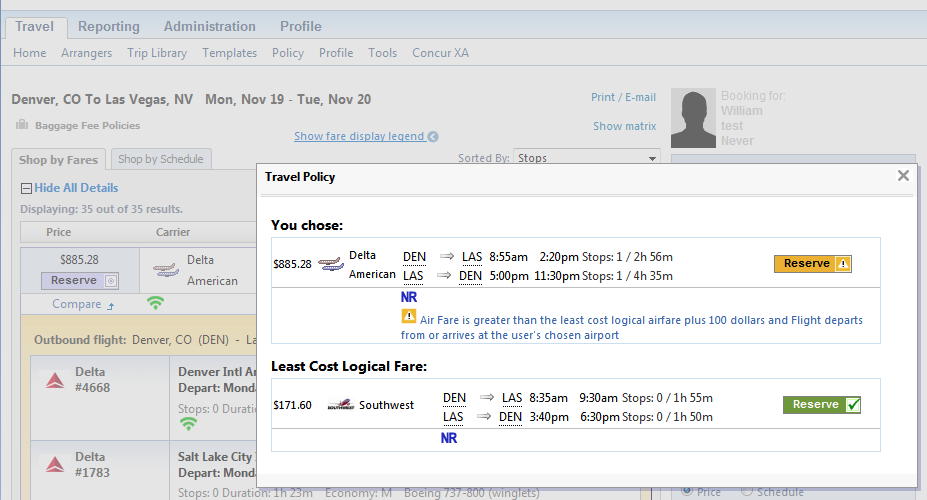Click the Hide All Details link
Viewport: 927px width, 500px height.
[x=76, y=188]
